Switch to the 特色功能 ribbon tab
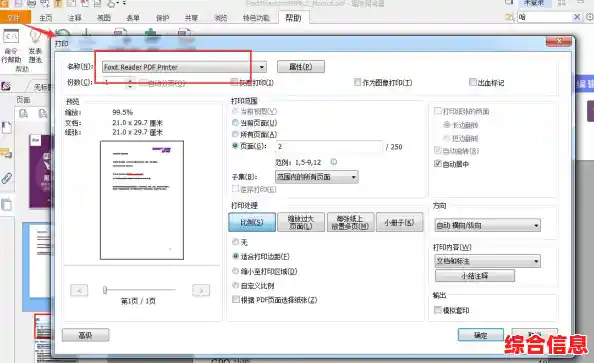The image size is (594, 363). tap(256, 18)
